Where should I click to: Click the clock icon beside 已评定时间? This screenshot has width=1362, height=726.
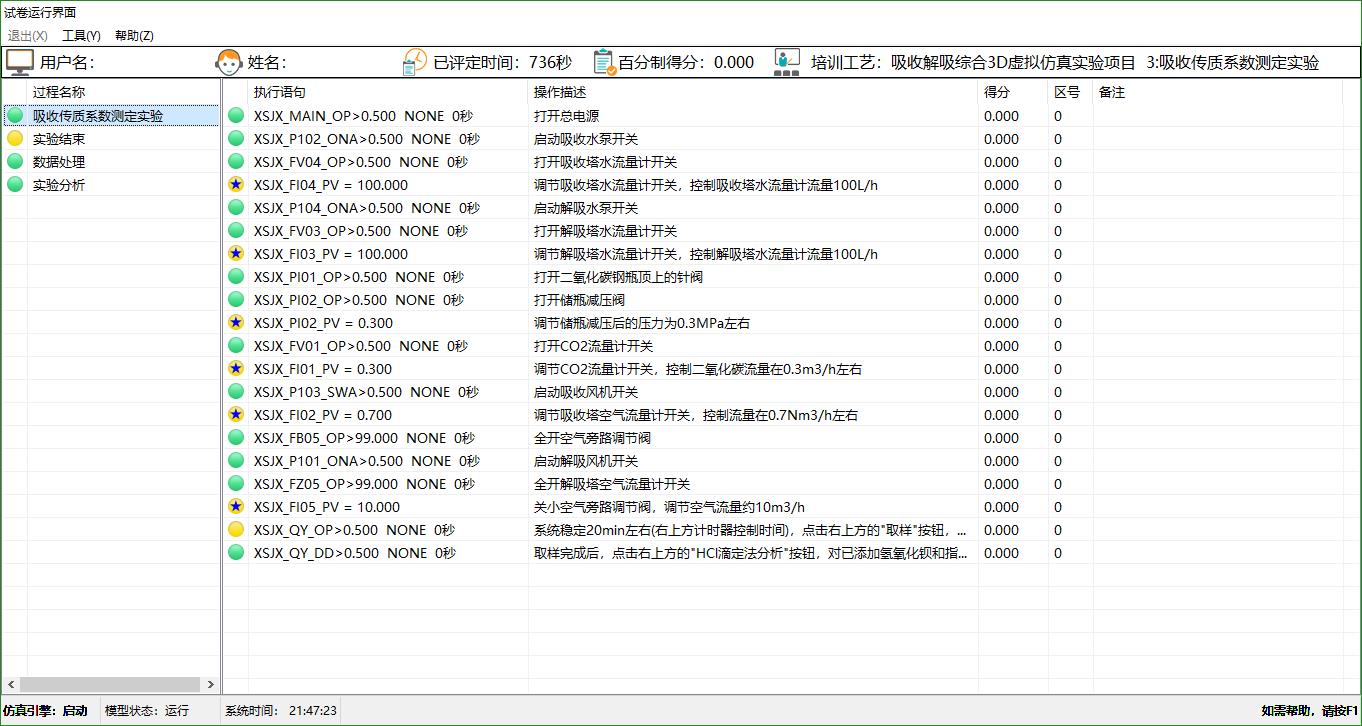(x=414, y=61)
